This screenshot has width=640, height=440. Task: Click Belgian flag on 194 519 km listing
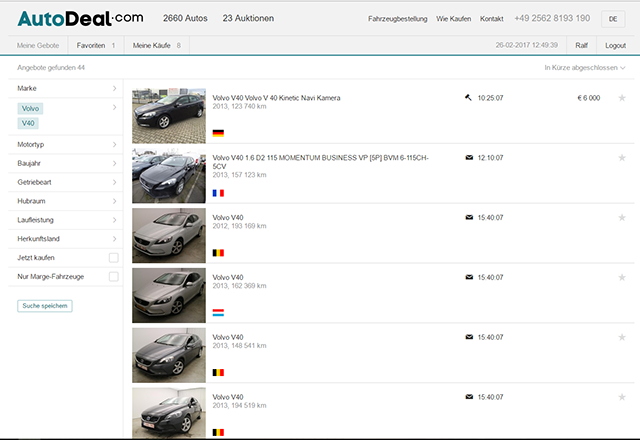tap(218, 432)
